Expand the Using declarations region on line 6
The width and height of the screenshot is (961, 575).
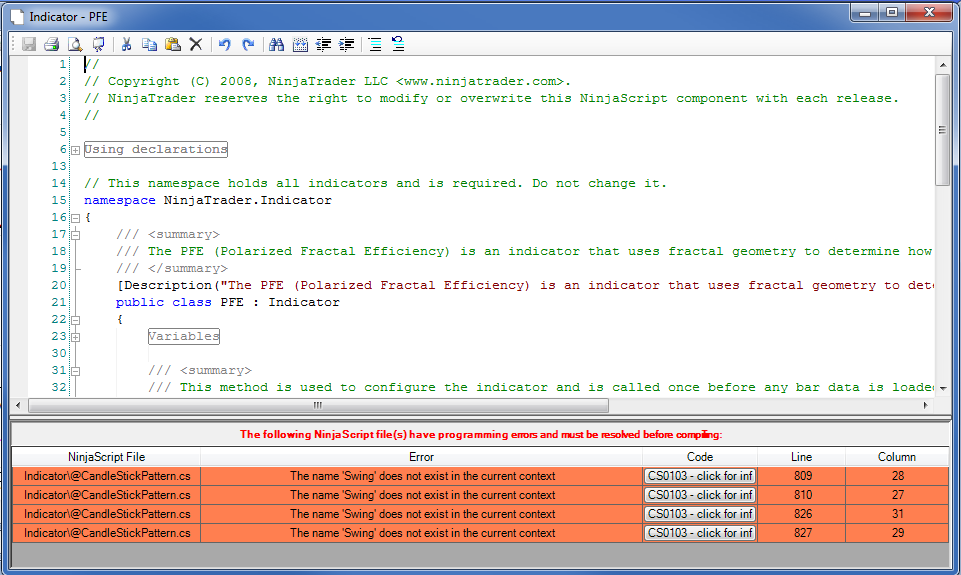pos(75,150)
